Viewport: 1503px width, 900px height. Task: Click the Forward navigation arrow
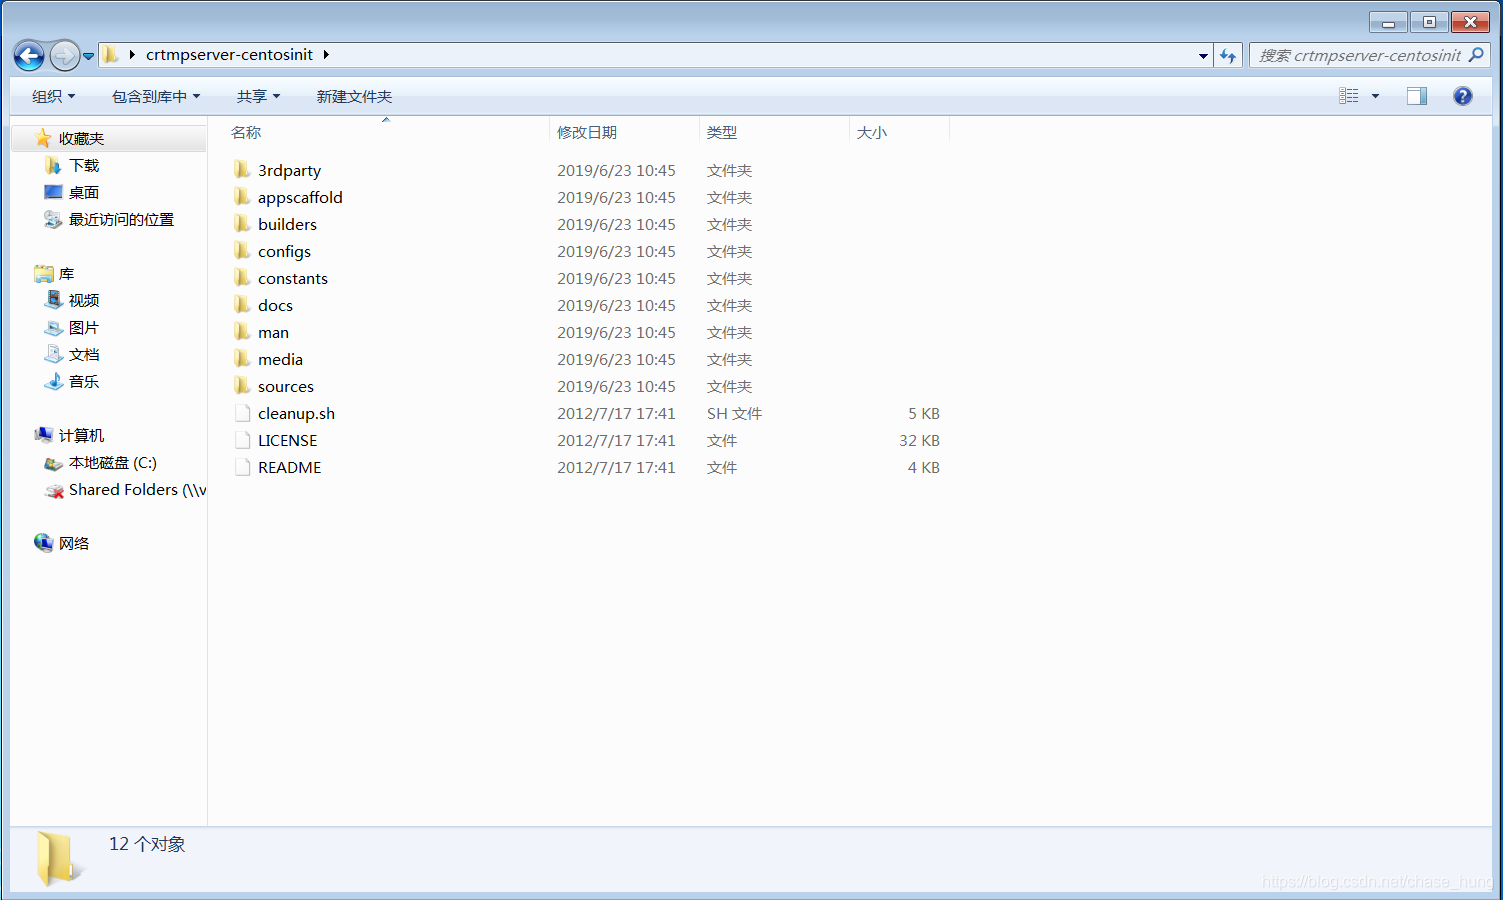[64, 55]
